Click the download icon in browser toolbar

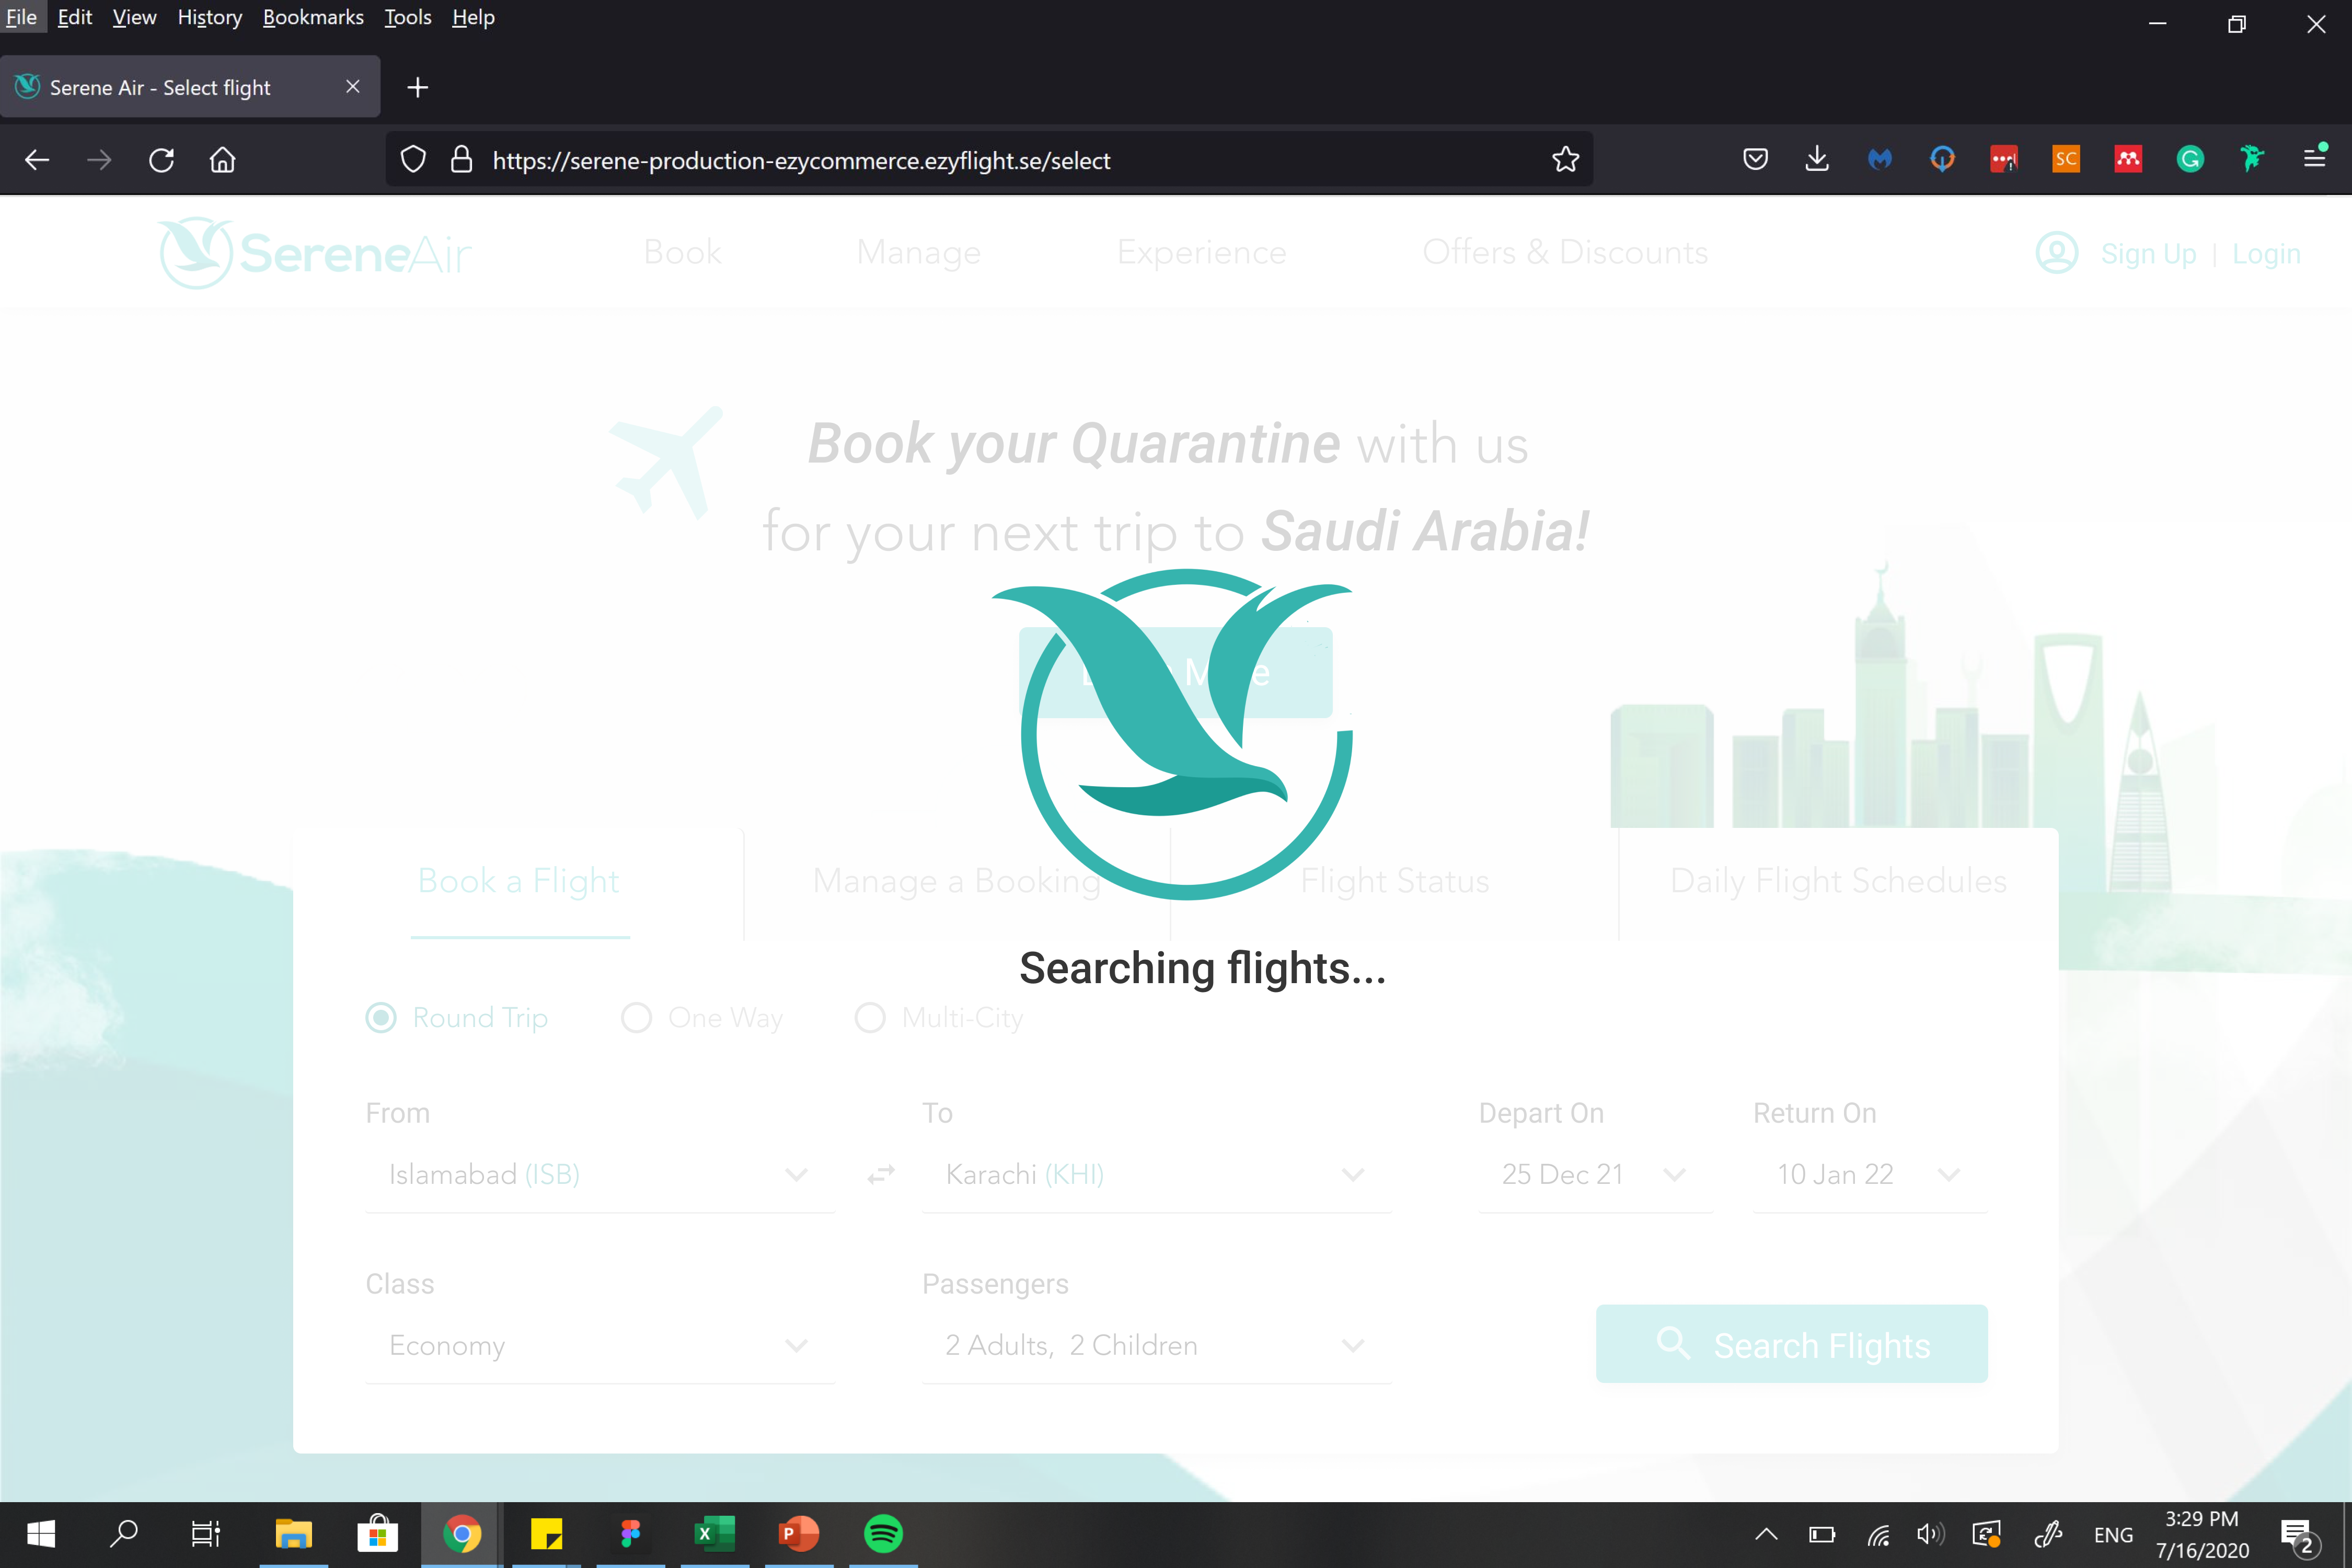click(1816, 159)
